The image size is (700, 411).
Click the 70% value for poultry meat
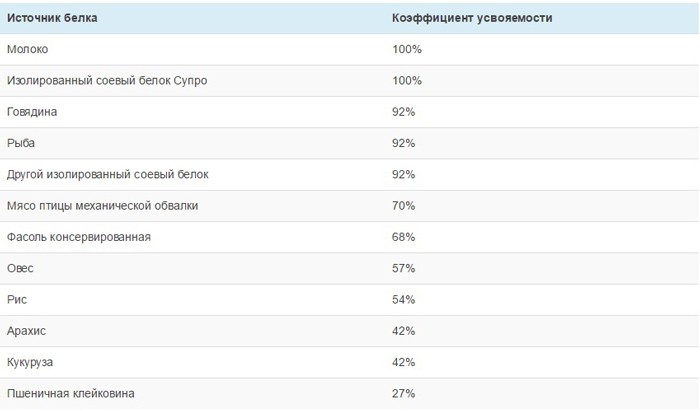point(404,206)
